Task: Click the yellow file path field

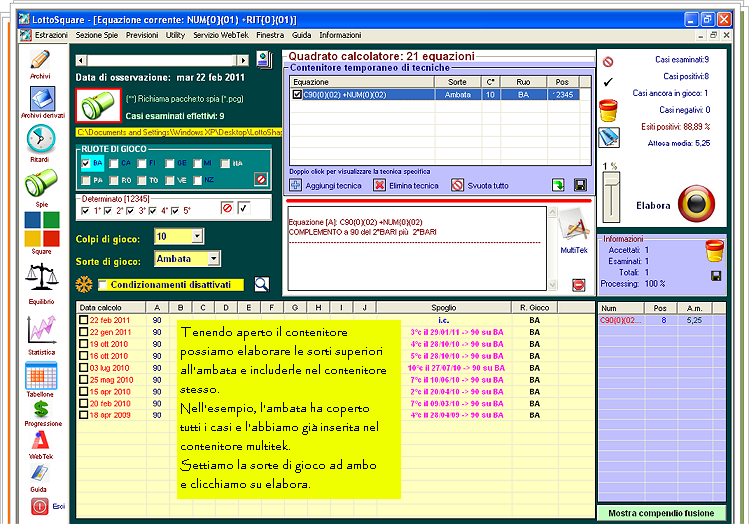Action: (178, 132)
